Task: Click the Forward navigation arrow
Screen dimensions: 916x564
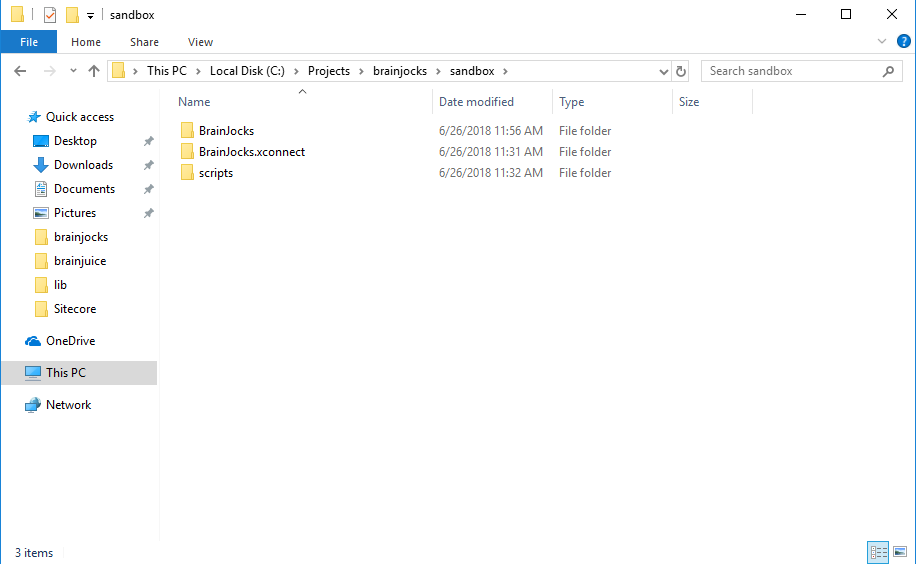Action: (50, 71)
